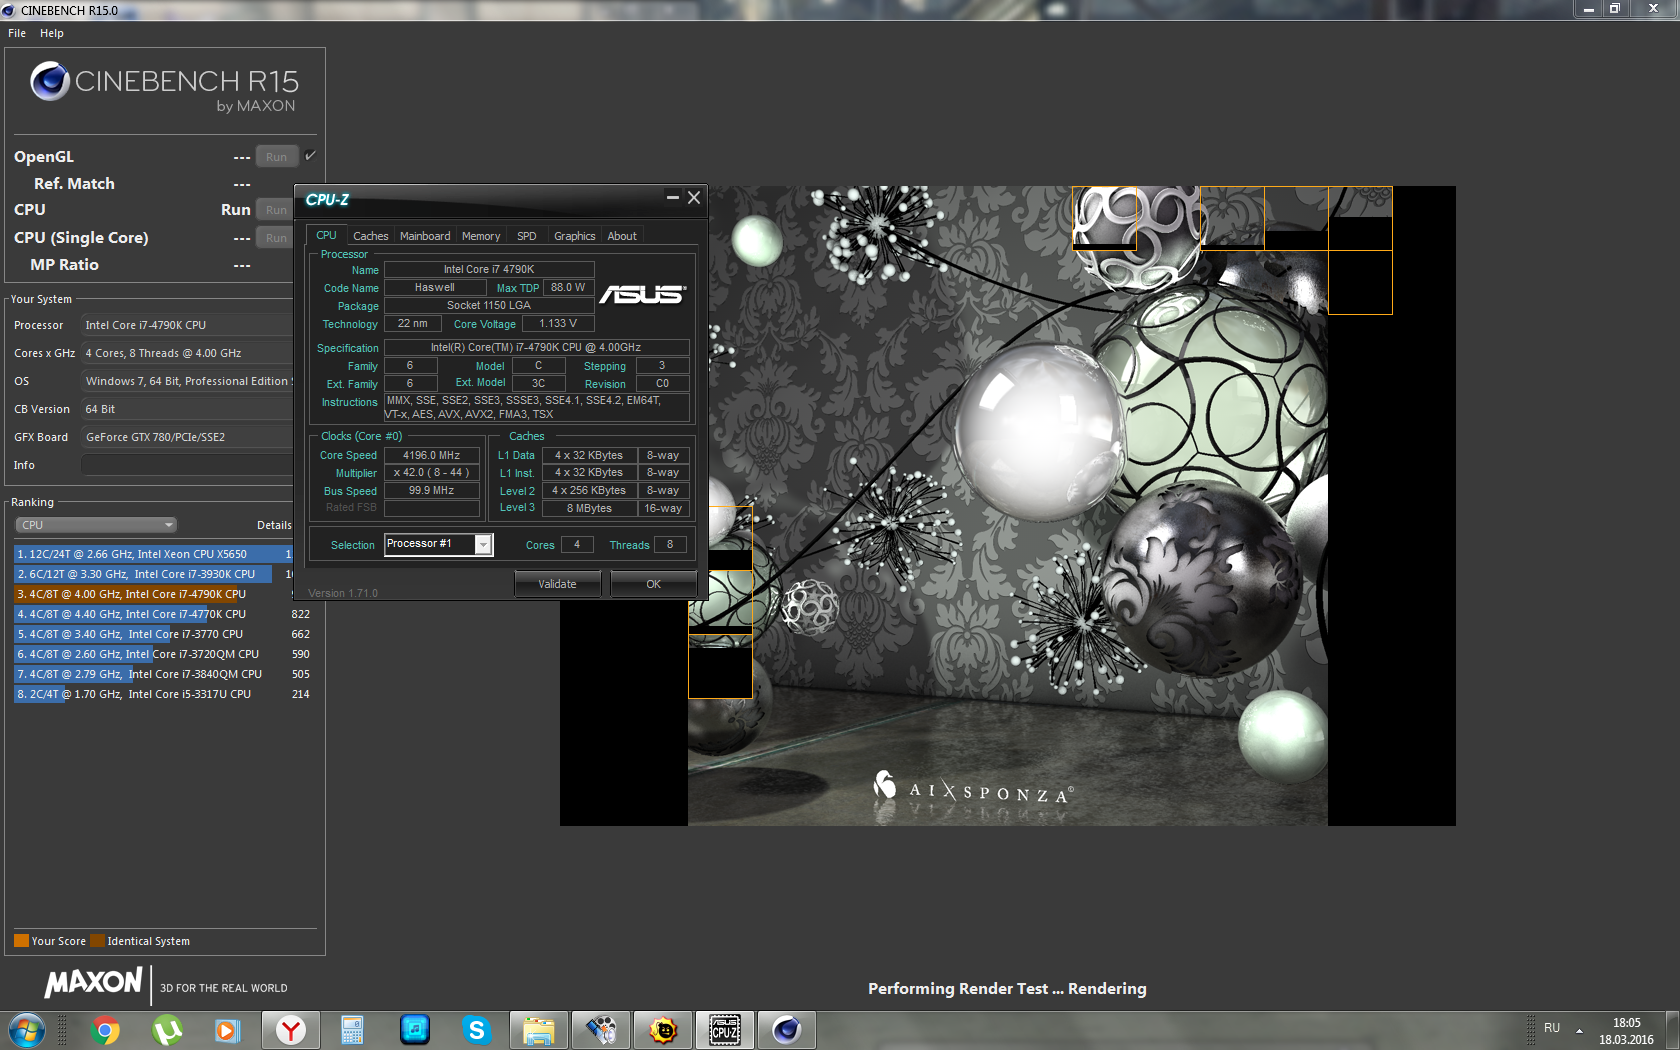Viewport: 1680px width, 1050px height.
Task: Click the Validate button in CPU-Z
Action: tap(557, 584)
